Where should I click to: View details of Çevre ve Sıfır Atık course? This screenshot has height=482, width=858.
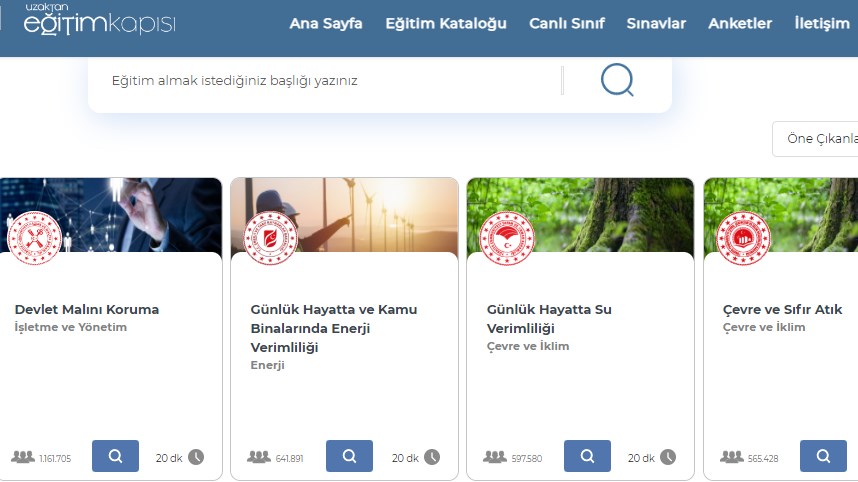pyautogui.click(x=823, y=456)
